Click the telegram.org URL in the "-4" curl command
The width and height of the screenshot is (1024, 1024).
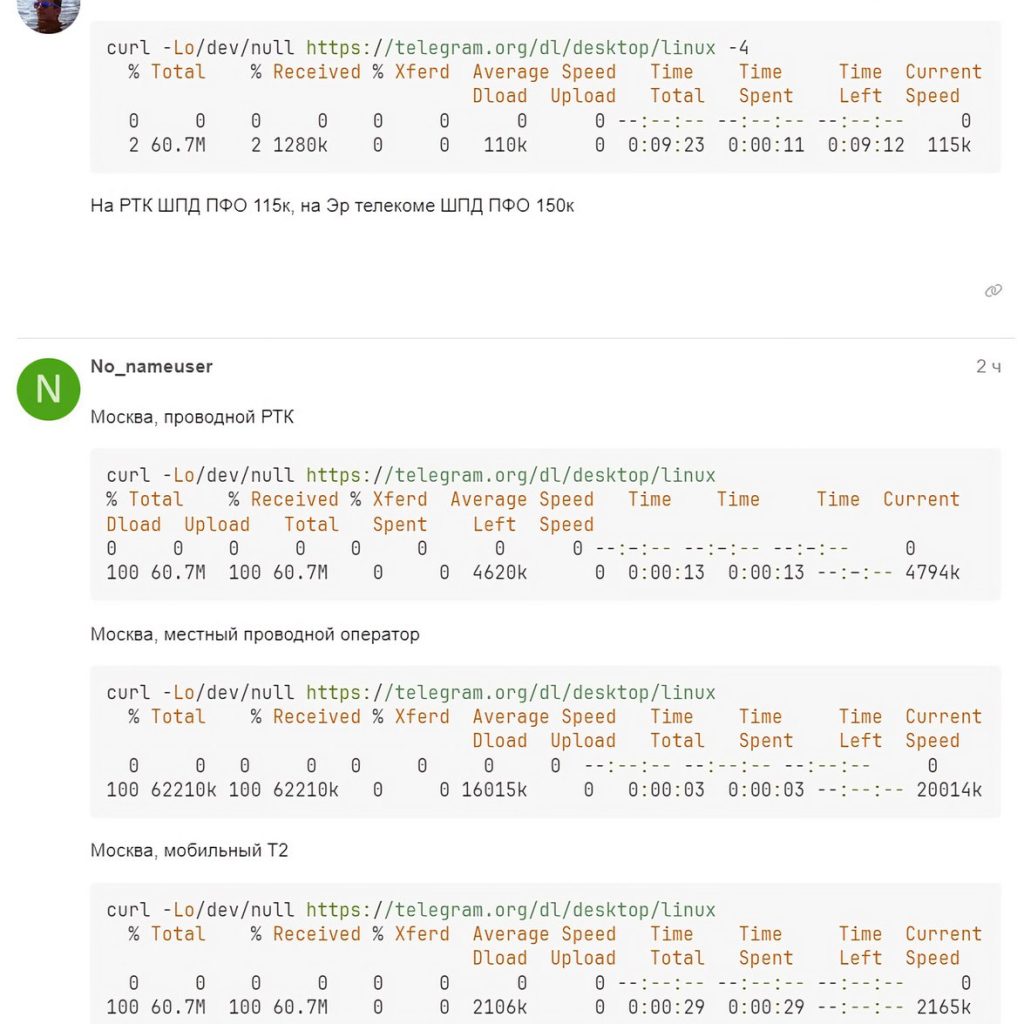click(x=510, y=48)
